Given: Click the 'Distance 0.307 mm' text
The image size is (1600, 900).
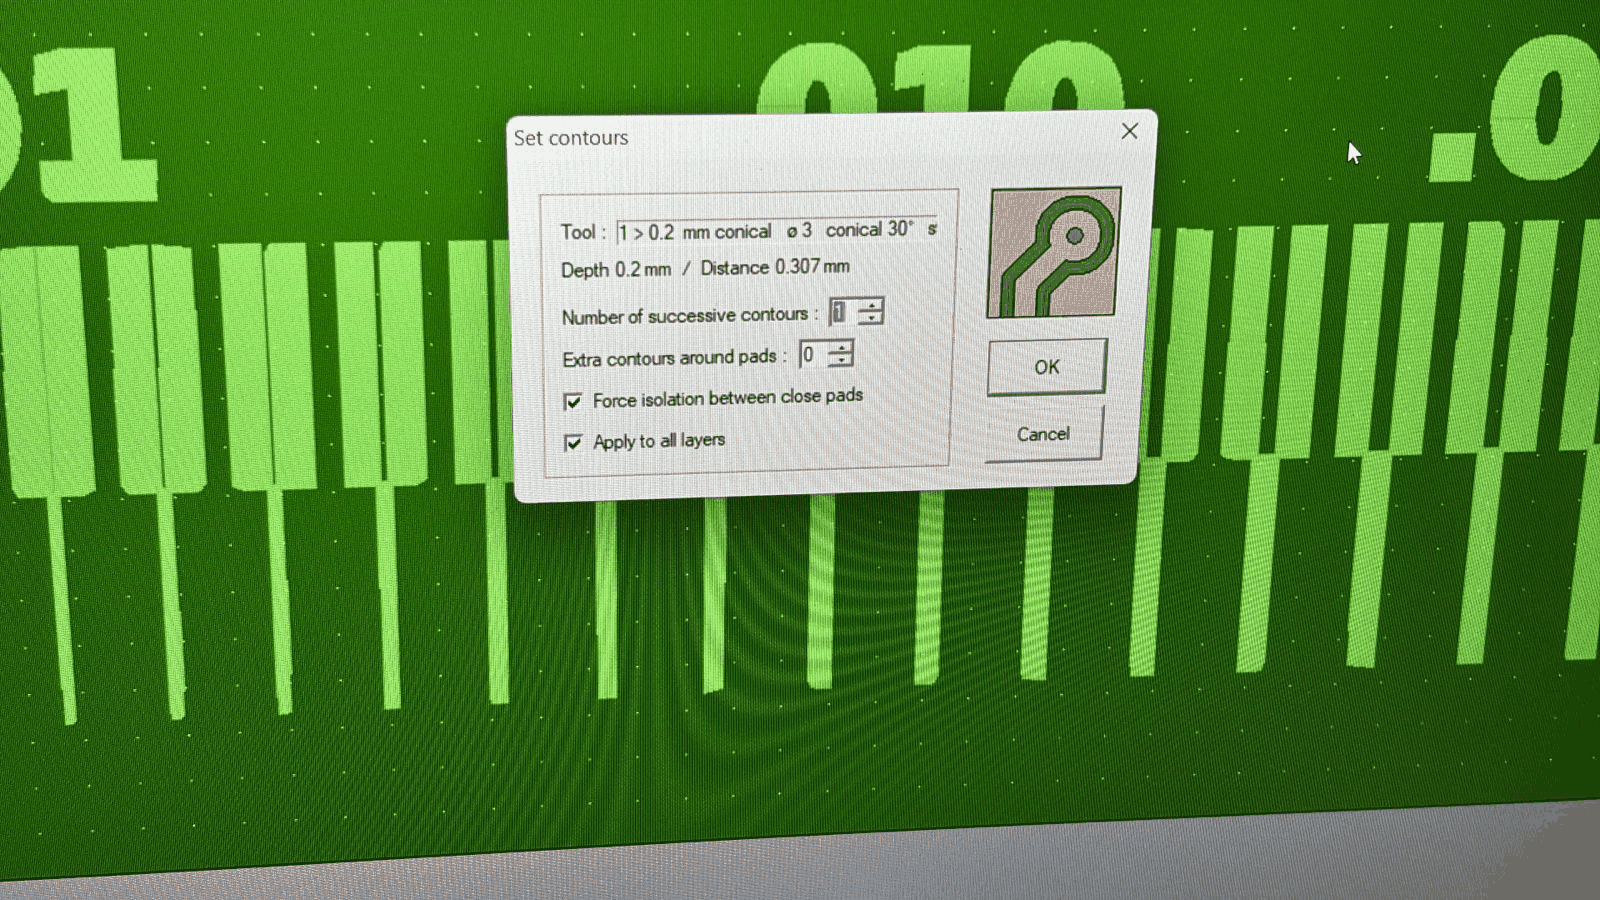Looking at the screenshot, I should [x=775, y=267].
